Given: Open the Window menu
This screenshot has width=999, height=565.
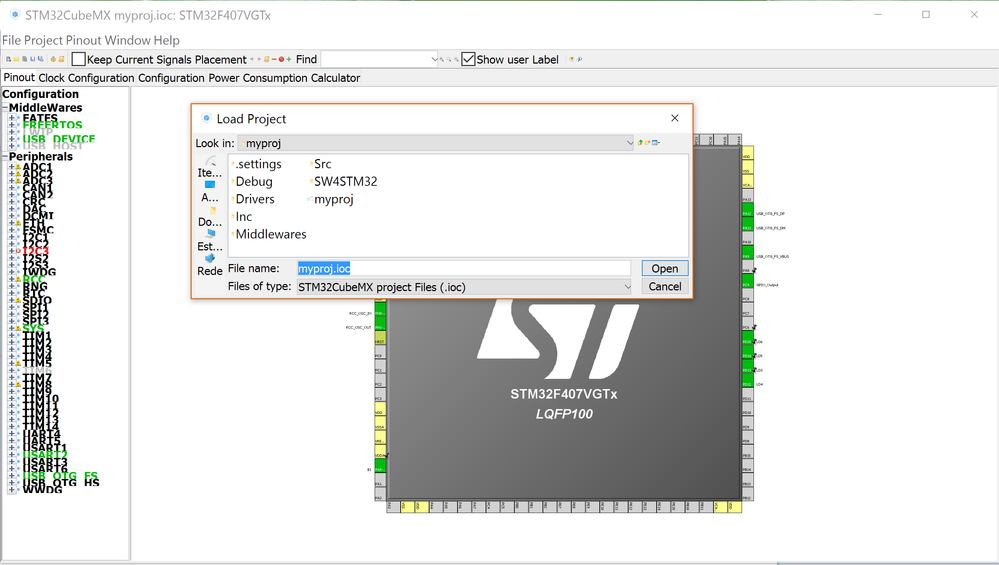Looking at the screenshot, I should [x=128, y=40].
